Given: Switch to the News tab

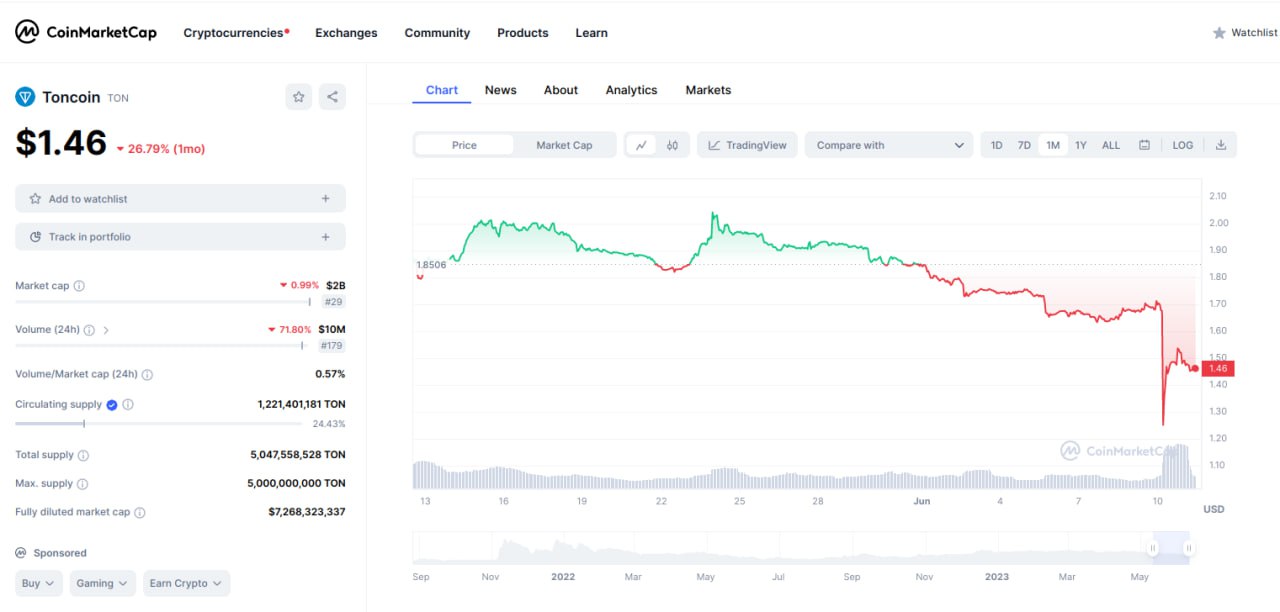Looking at the screenshot, I should 501,90.
